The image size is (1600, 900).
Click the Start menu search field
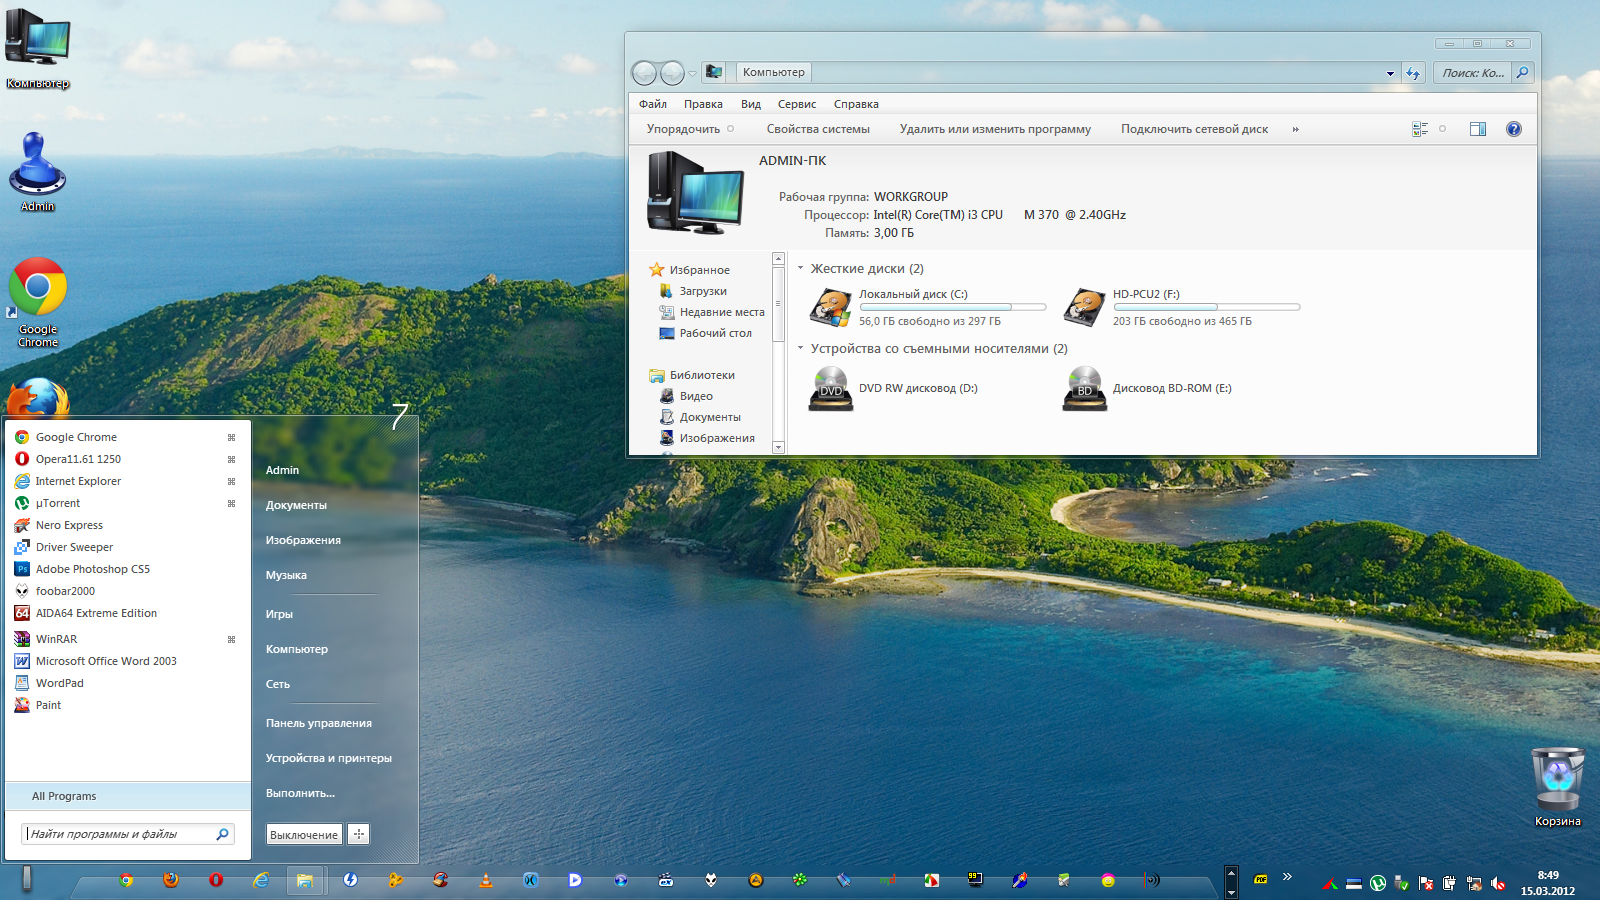click(120, 834)
